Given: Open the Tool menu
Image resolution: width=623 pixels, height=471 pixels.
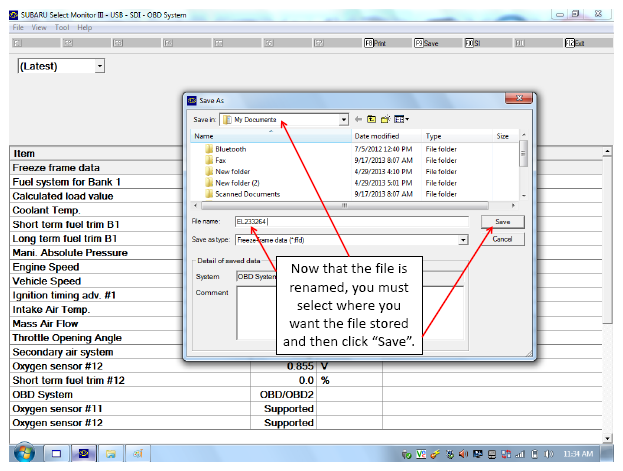Looking at the screenshot, I should [x=62, y=27].
